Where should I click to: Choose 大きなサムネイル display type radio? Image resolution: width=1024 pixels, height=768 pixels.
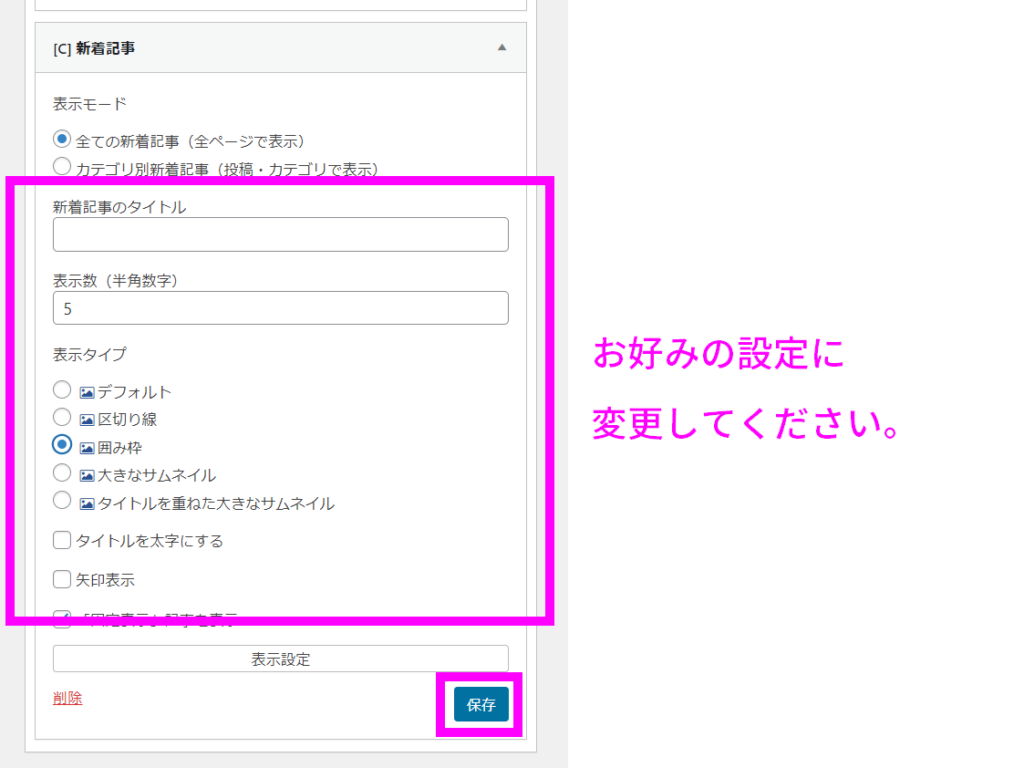62,474
